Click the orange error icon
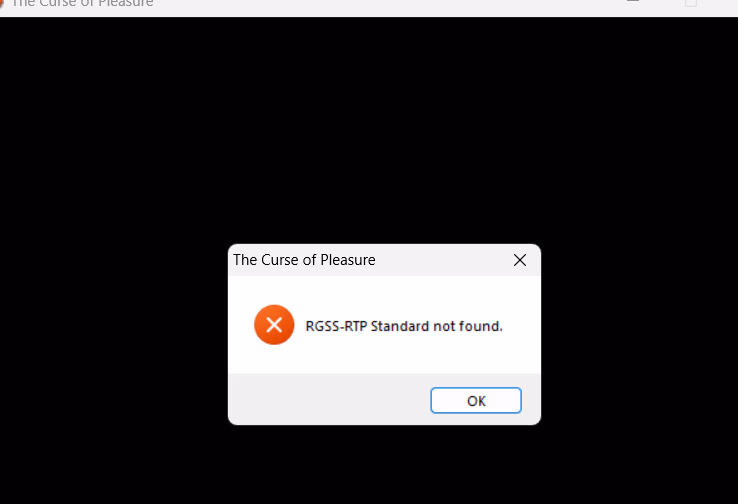The width and height of the screenshot is (738, 504). tap(274, 325)
